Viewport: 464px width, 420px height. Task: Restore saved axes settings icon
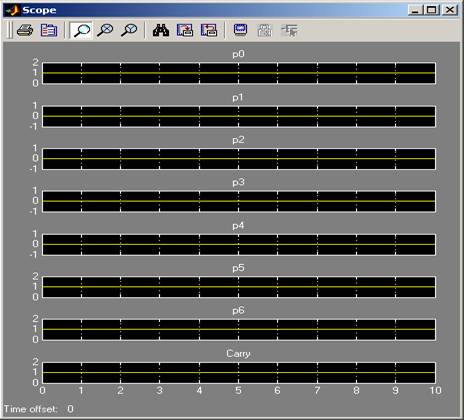pos(209,30)
